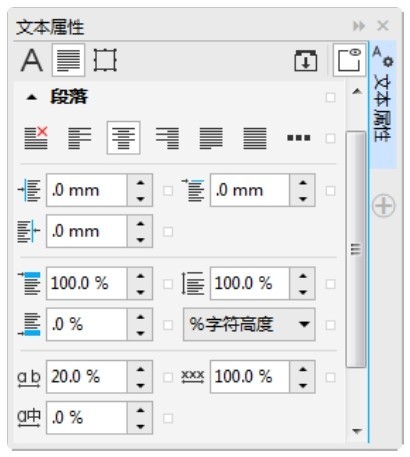The image size is (410, 457).
Task: Select the Character tab with the A icon
Action: [x=32, y=60]
